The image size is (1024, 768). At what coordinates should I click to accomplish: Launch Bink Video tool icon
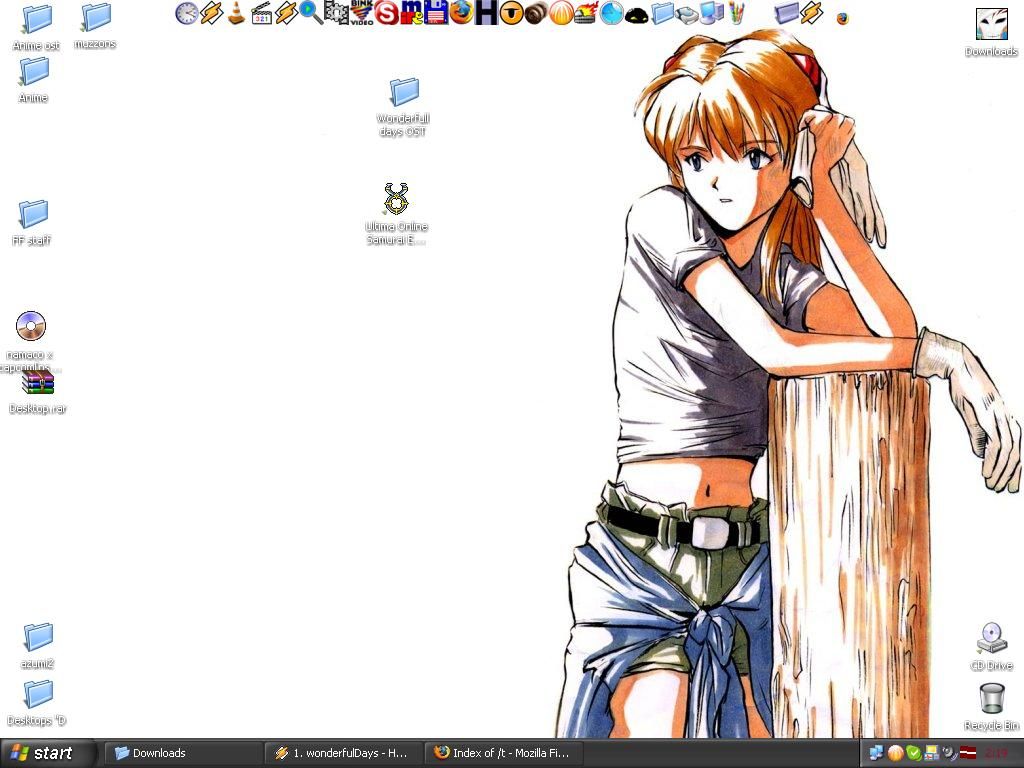361,12
